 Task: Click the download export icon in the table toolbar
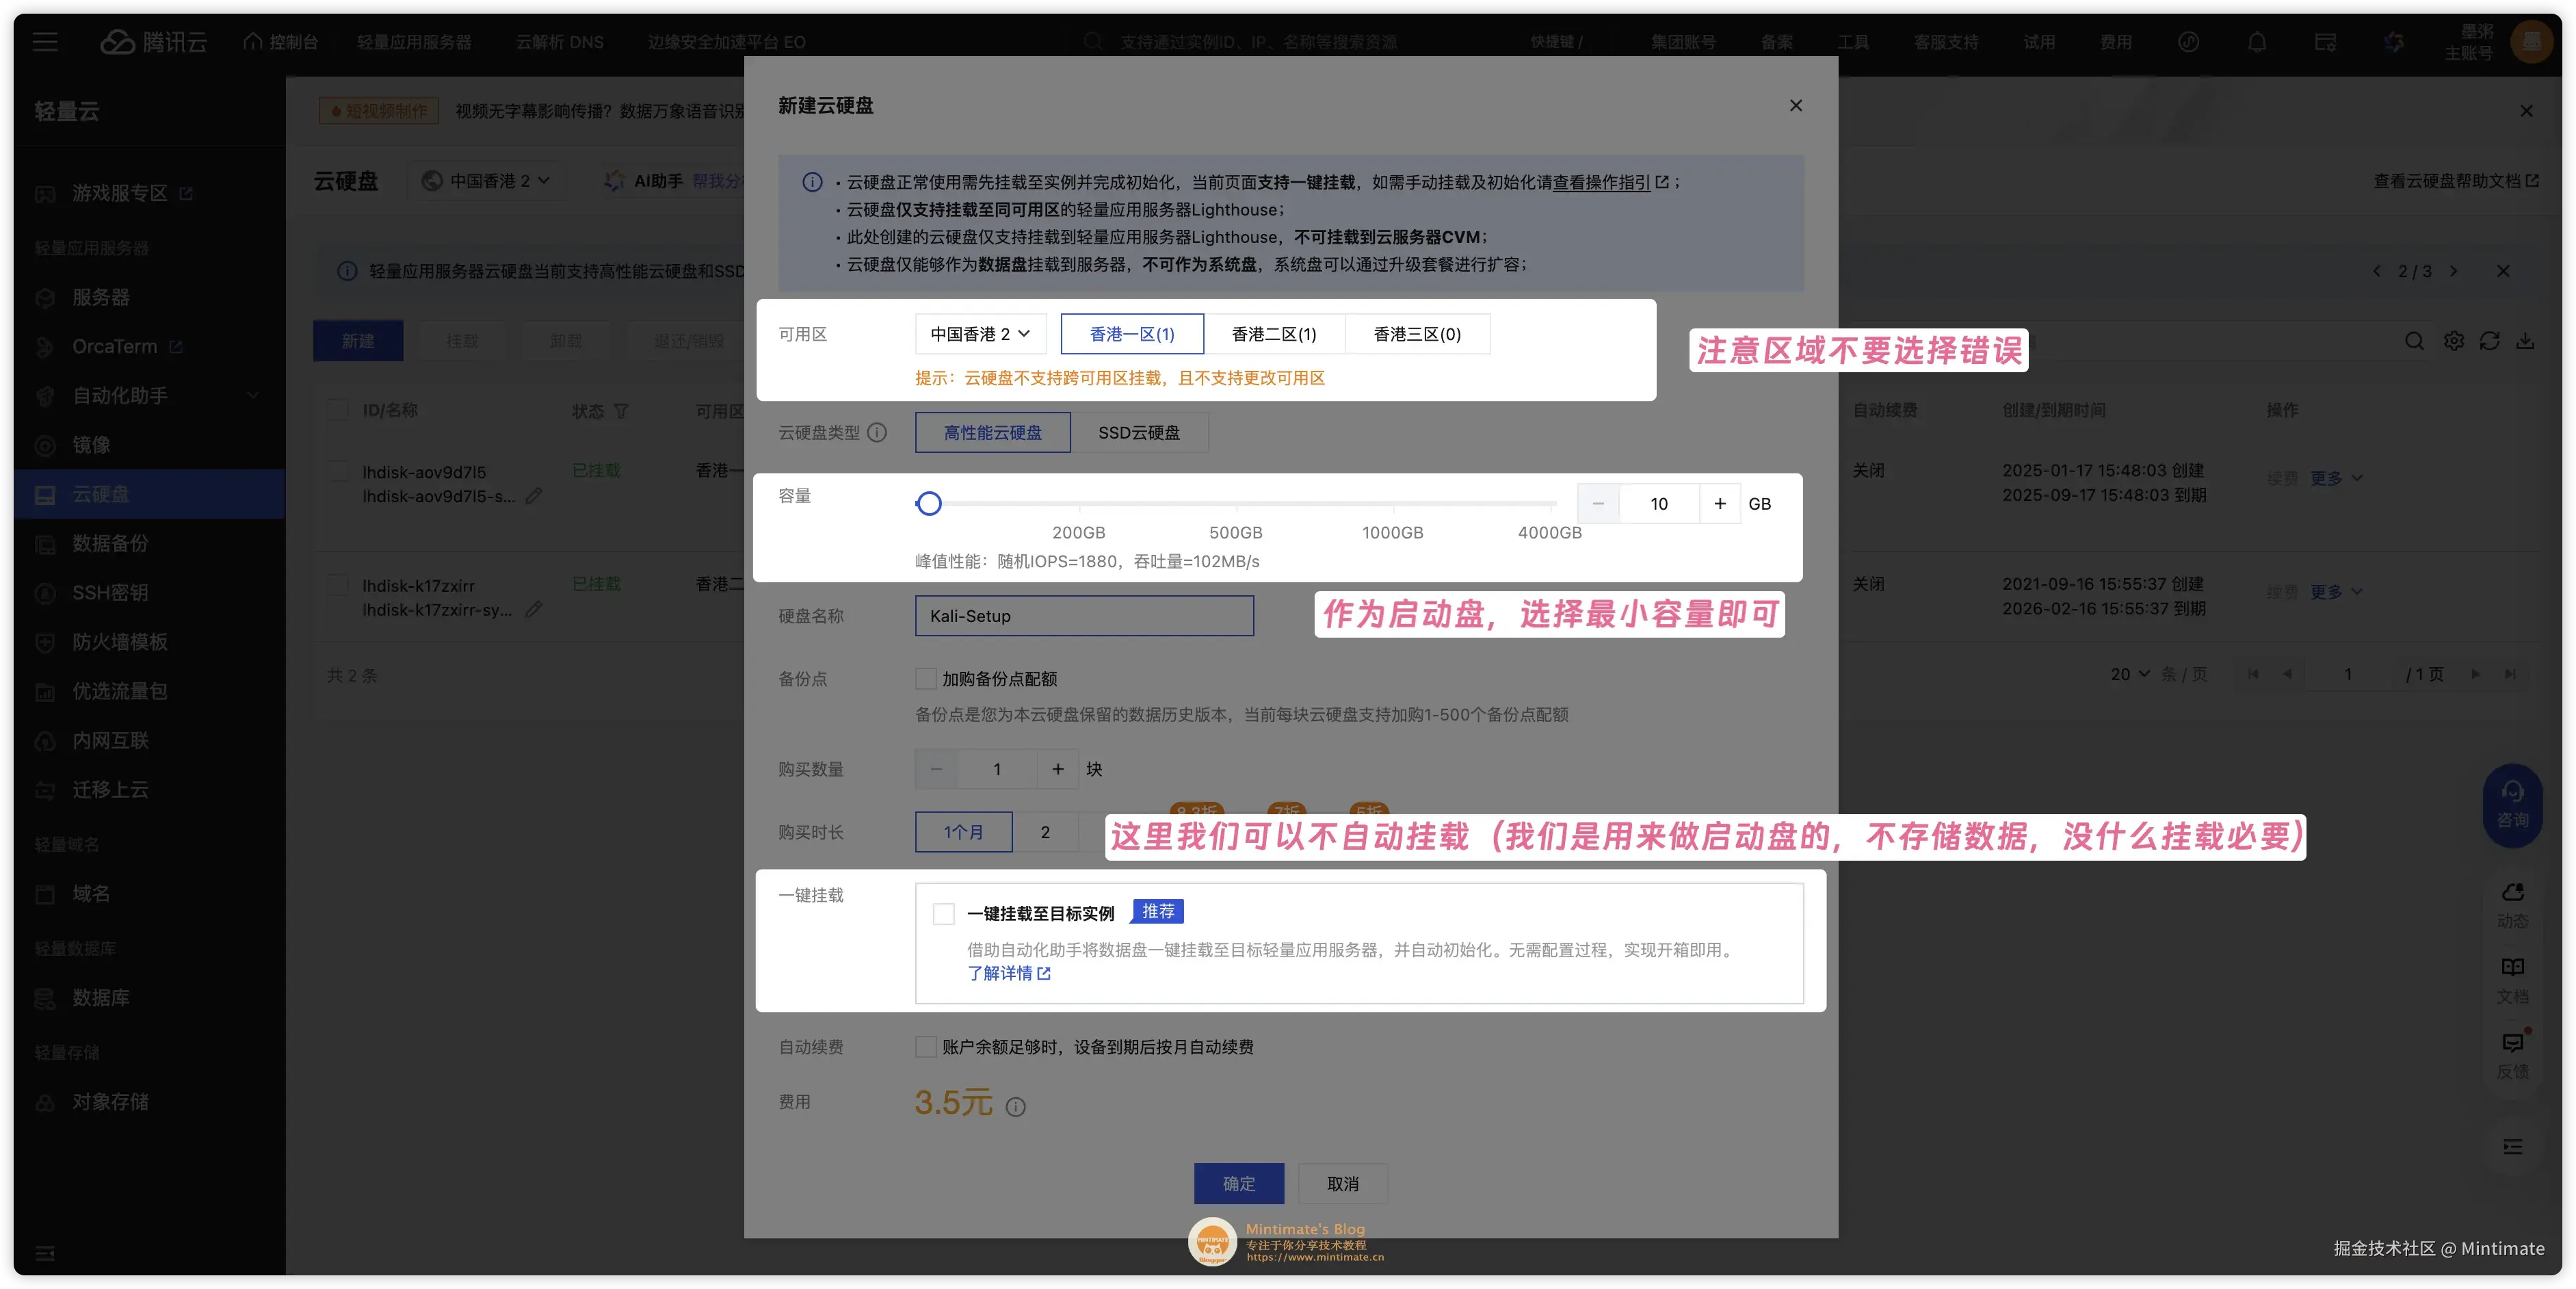[2527, 341]
